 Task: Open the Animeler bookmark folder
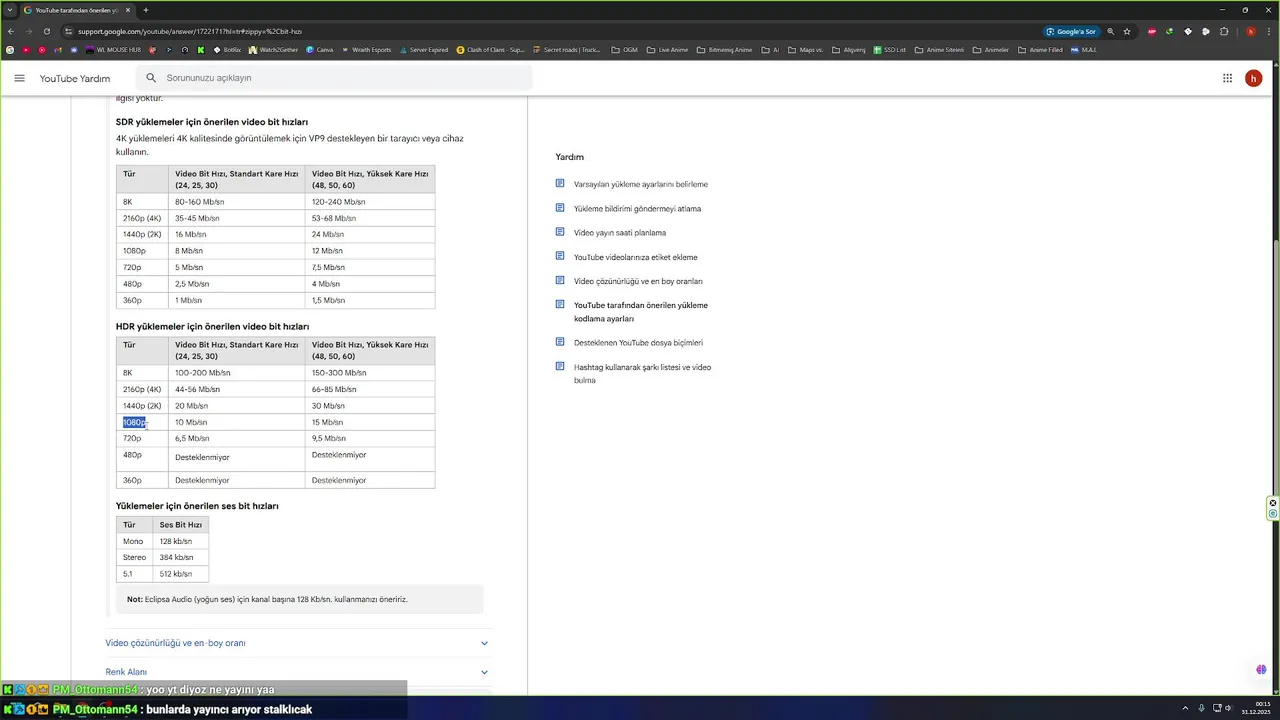(991, 49)
